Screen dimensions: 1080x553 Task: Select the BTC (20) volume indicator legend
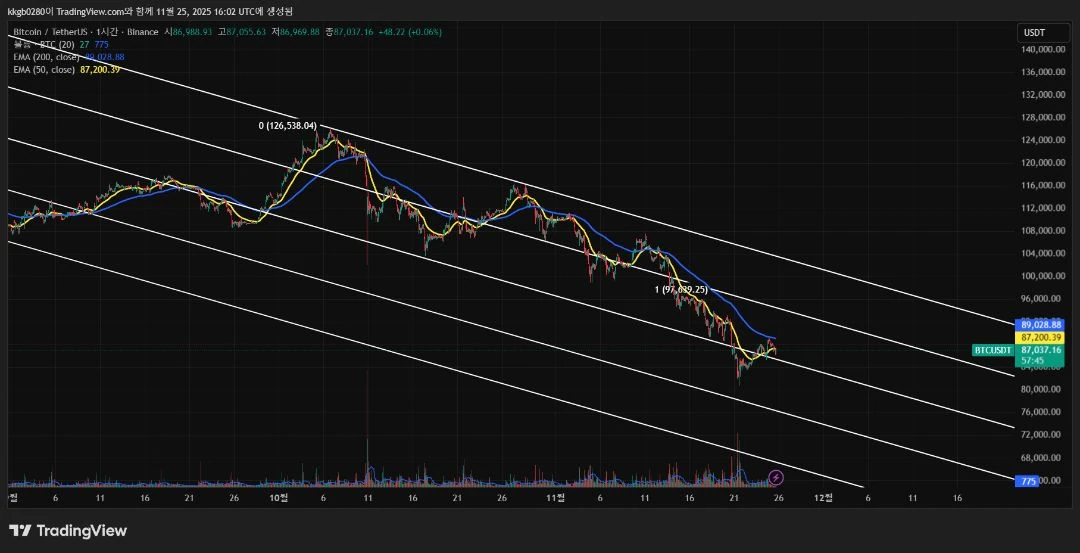(x=43, y=44)
